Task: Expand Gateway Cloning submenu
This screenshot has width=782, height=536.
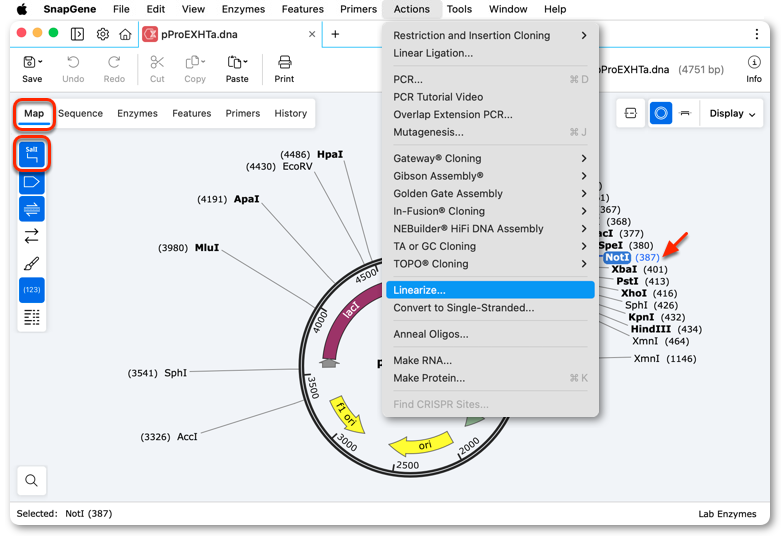Action: pyautogui.click(x=490, y=158)
